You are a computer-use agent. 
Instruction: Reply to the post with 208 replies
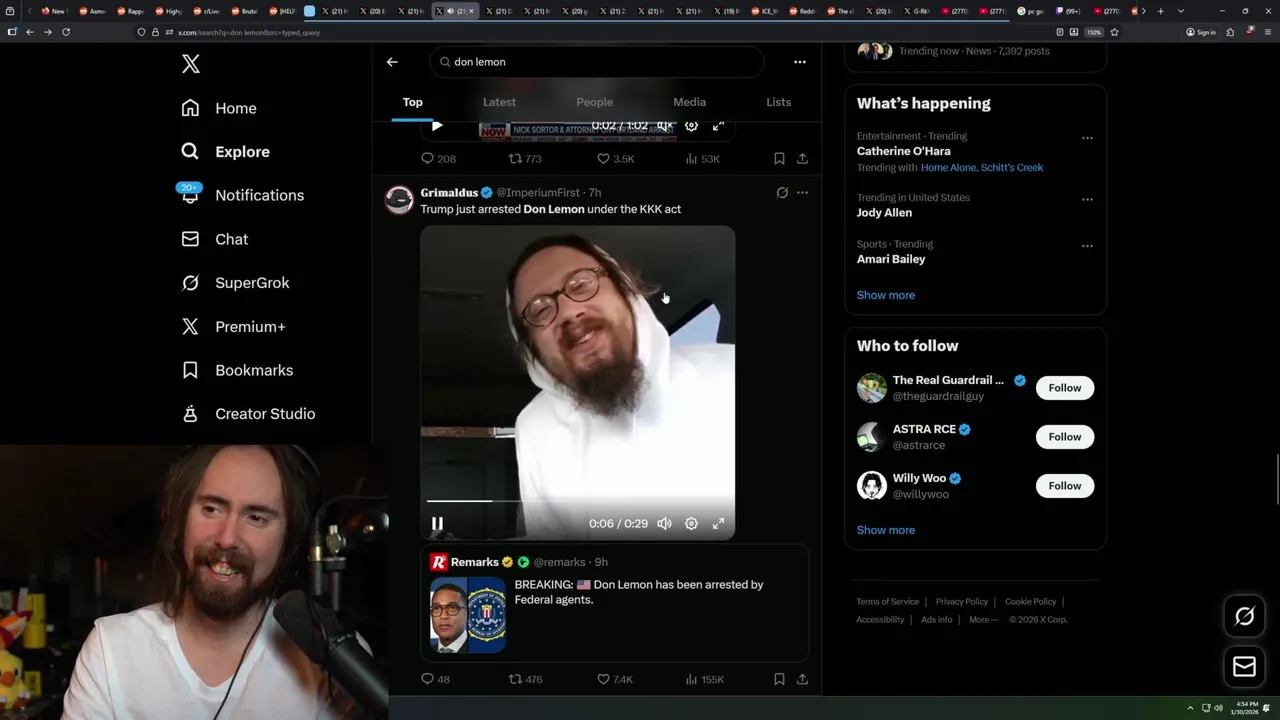pyautogui.click(x=438, y=159)
